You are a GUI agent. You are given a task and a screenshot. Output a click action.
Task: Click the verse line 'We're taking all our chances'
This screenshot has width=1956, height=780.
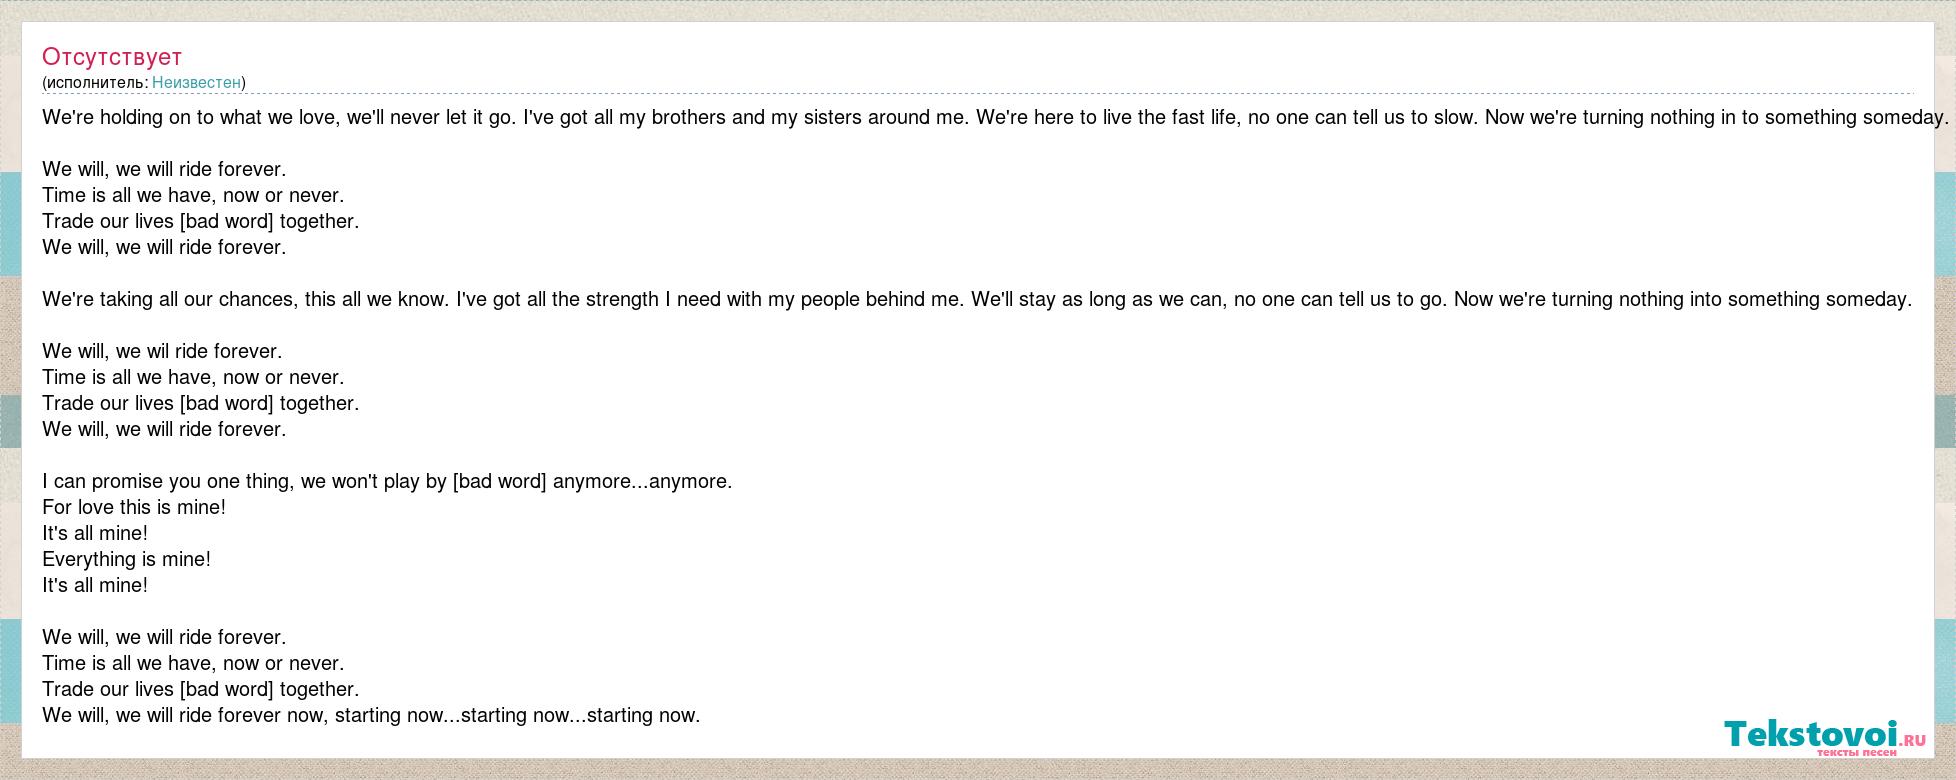tap(977, 299)
